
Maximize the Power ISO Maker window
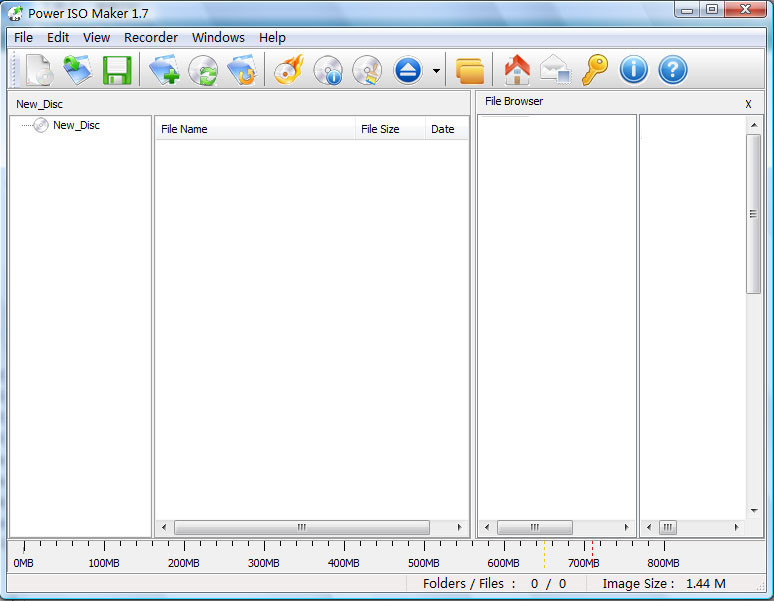tap(712, 9)
